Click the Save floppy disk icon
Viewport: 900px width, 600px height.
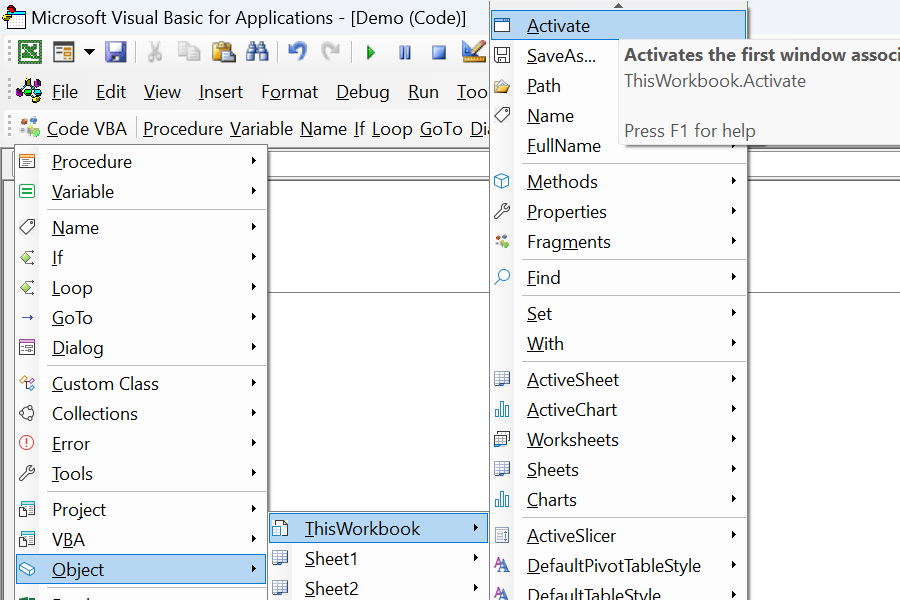point(115,52)
